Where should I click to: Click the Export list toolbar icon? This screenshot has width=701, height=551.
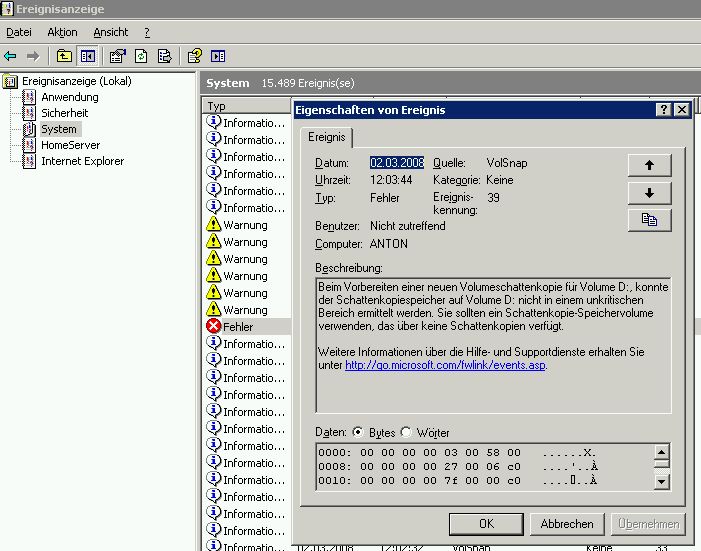pos(165,56)
